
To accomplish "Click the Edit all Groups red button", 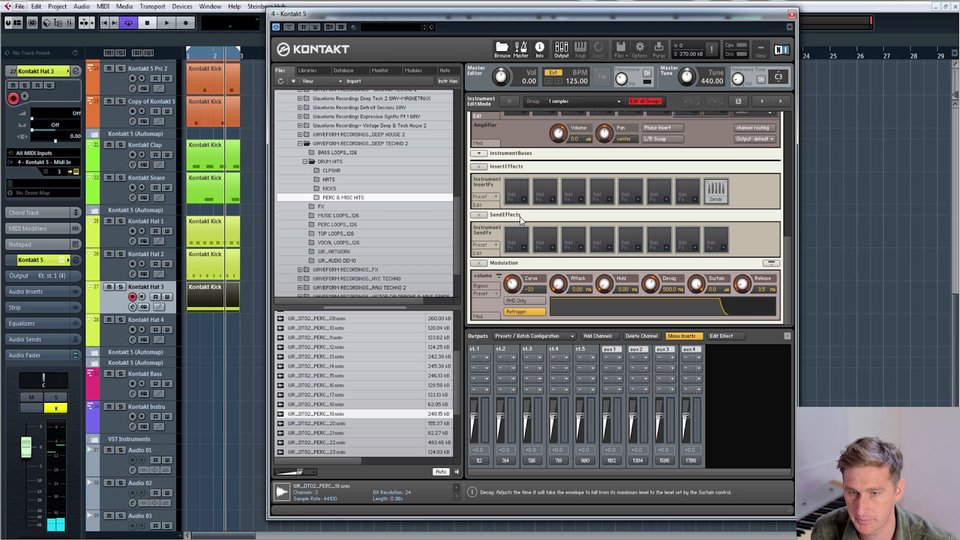I will tap(645, 101).
